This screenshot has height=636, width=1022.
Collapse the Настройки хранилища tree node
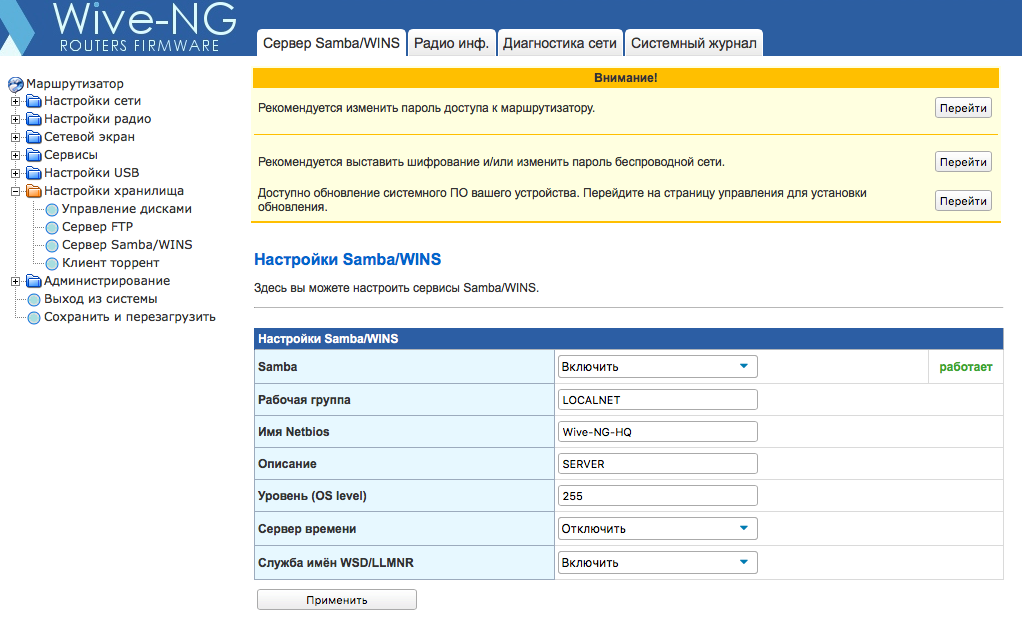16,192
